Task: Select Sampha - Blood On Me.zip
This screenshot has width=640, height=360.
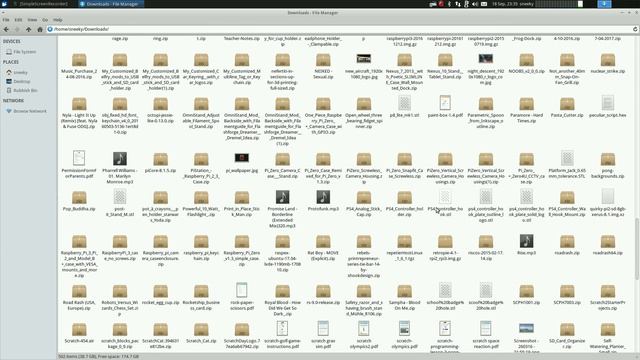Action: [x=404, y=291]
